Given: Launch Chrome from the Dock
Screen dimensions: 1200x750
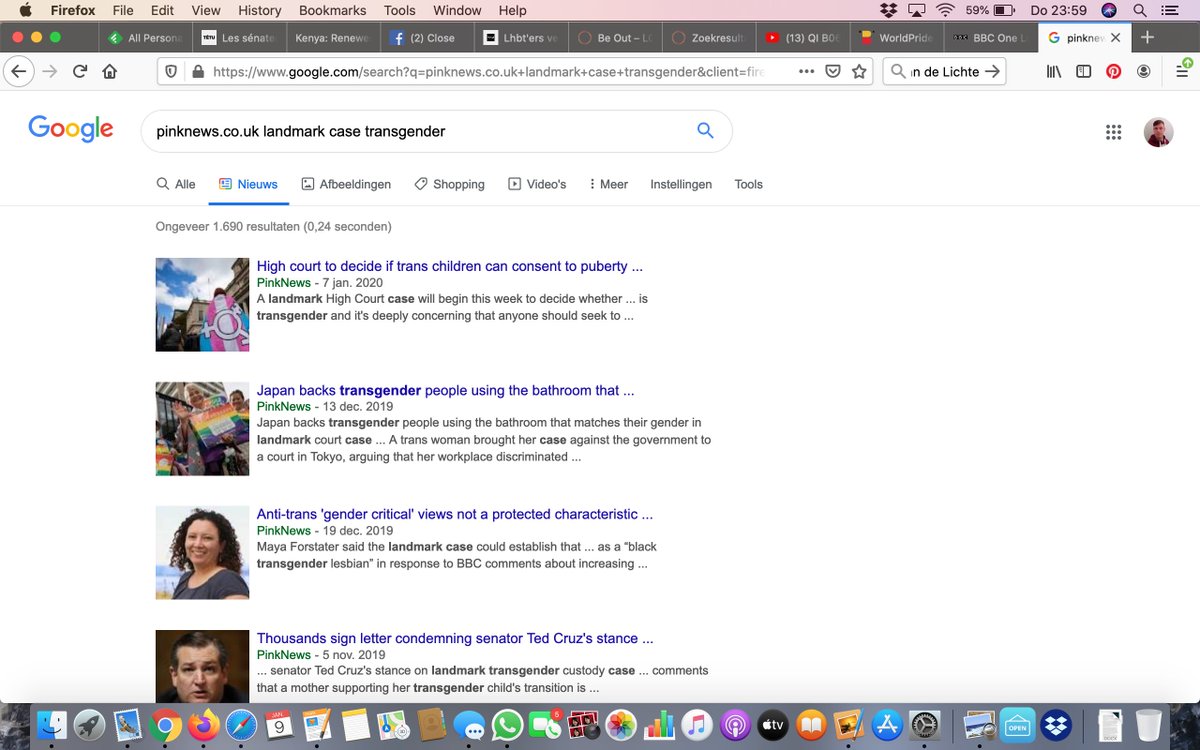Looking at the screenshot, I should [165, 725].
